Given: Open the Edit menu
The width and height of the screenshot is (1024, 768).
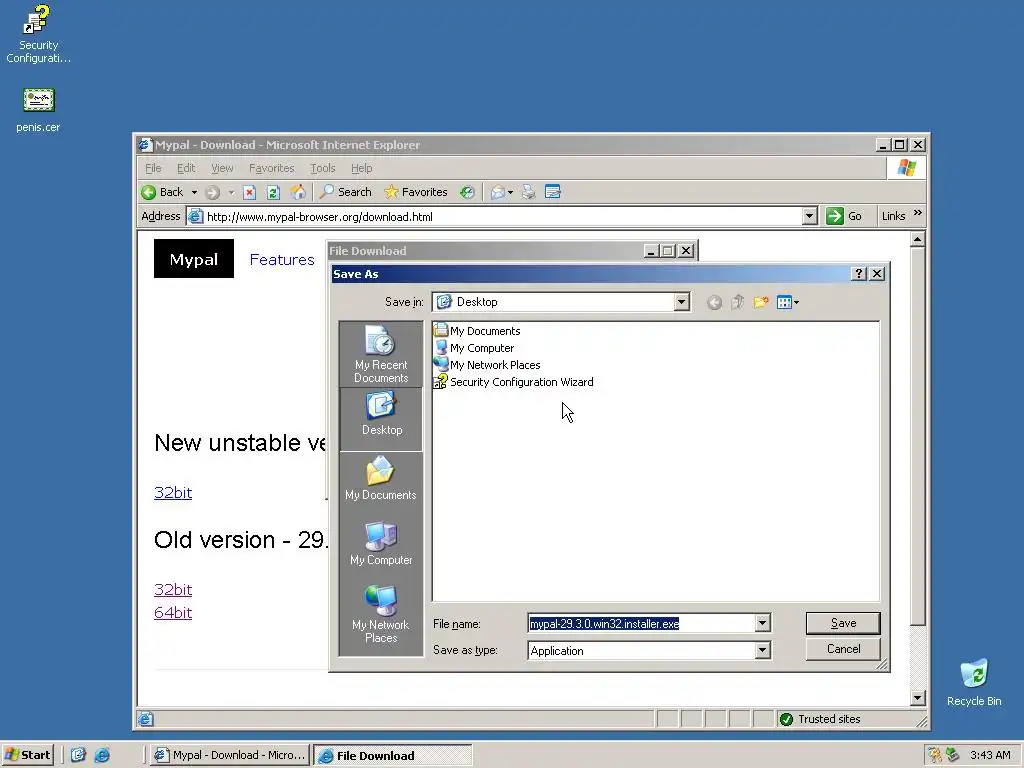Looking at the screenshot, I should pos(186,168).
